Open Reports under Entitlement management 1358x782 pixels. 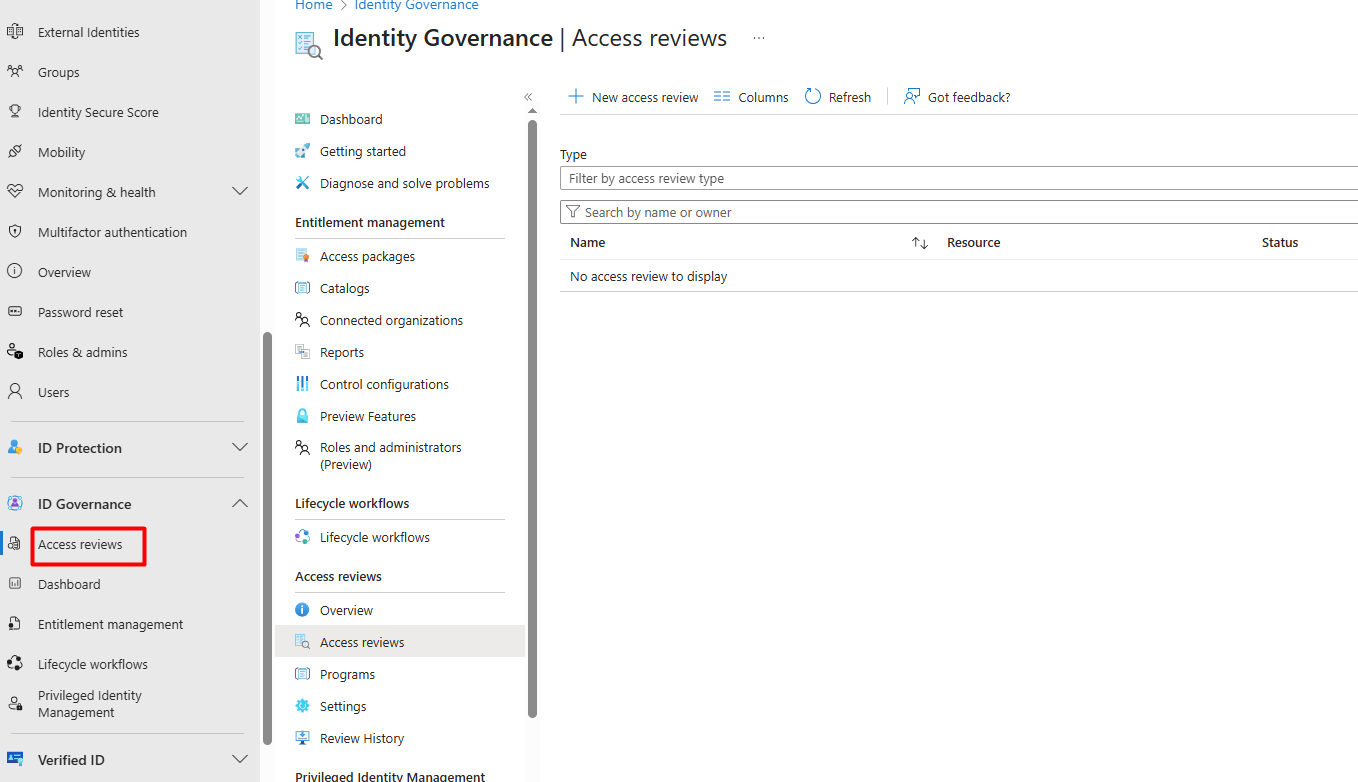point(342,352)
